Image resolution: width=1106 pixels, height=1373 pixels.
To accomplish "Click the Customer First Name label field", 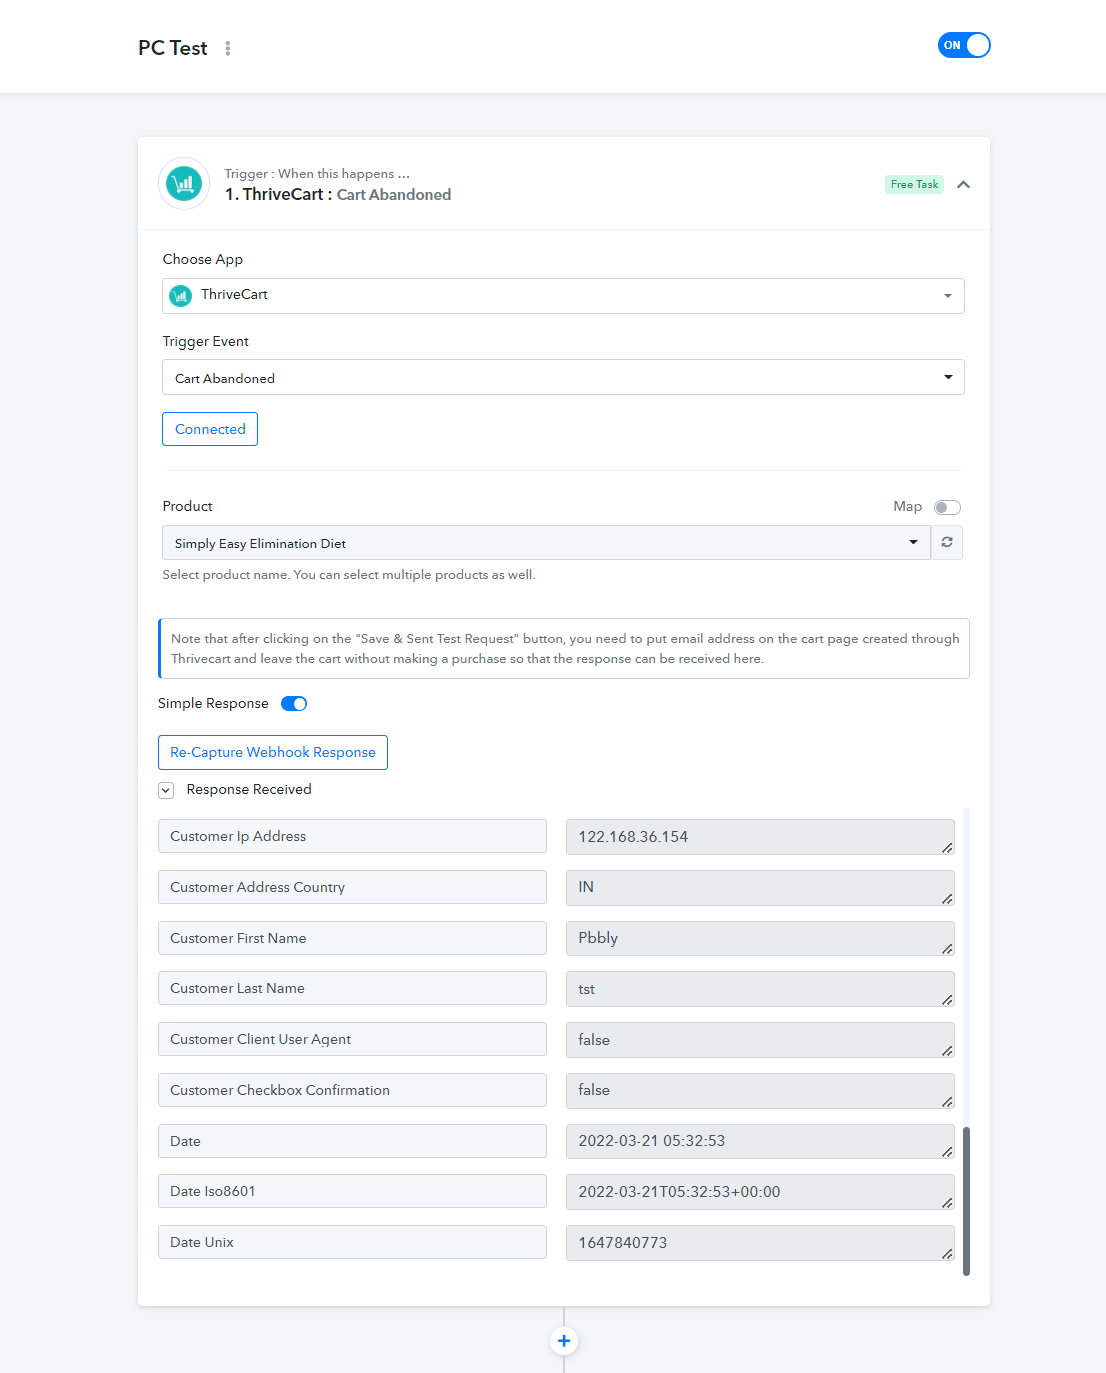I will pos(352,938).
